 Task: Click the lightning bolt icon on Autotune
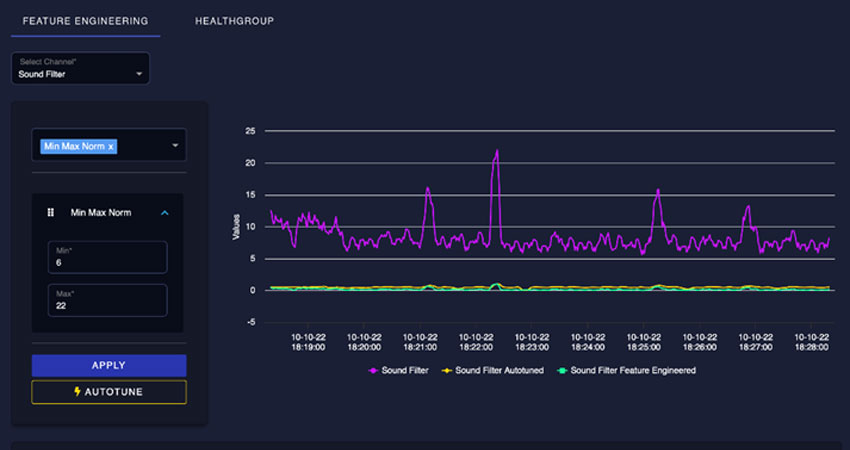pos(78,391)
